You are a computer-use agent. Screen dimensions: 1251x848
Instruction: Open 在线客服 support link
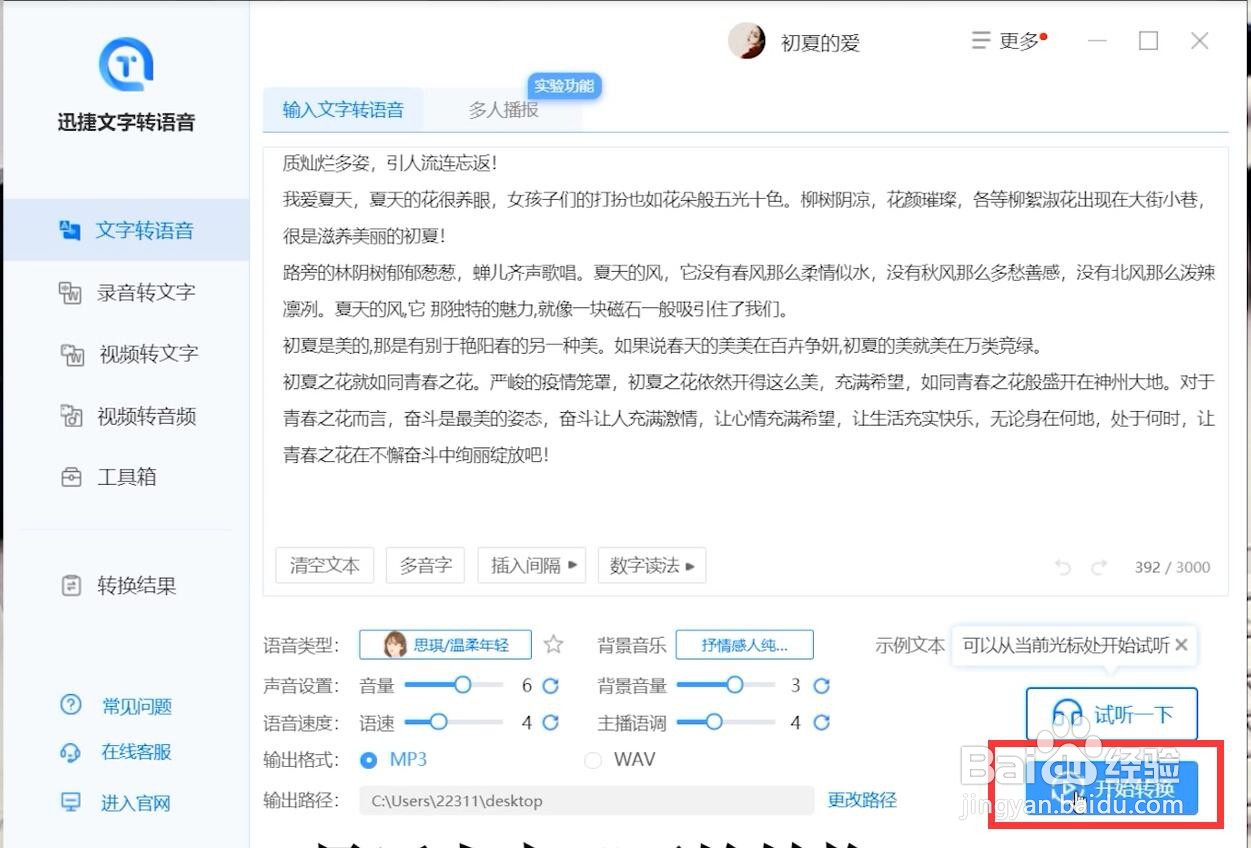(136, 752)
